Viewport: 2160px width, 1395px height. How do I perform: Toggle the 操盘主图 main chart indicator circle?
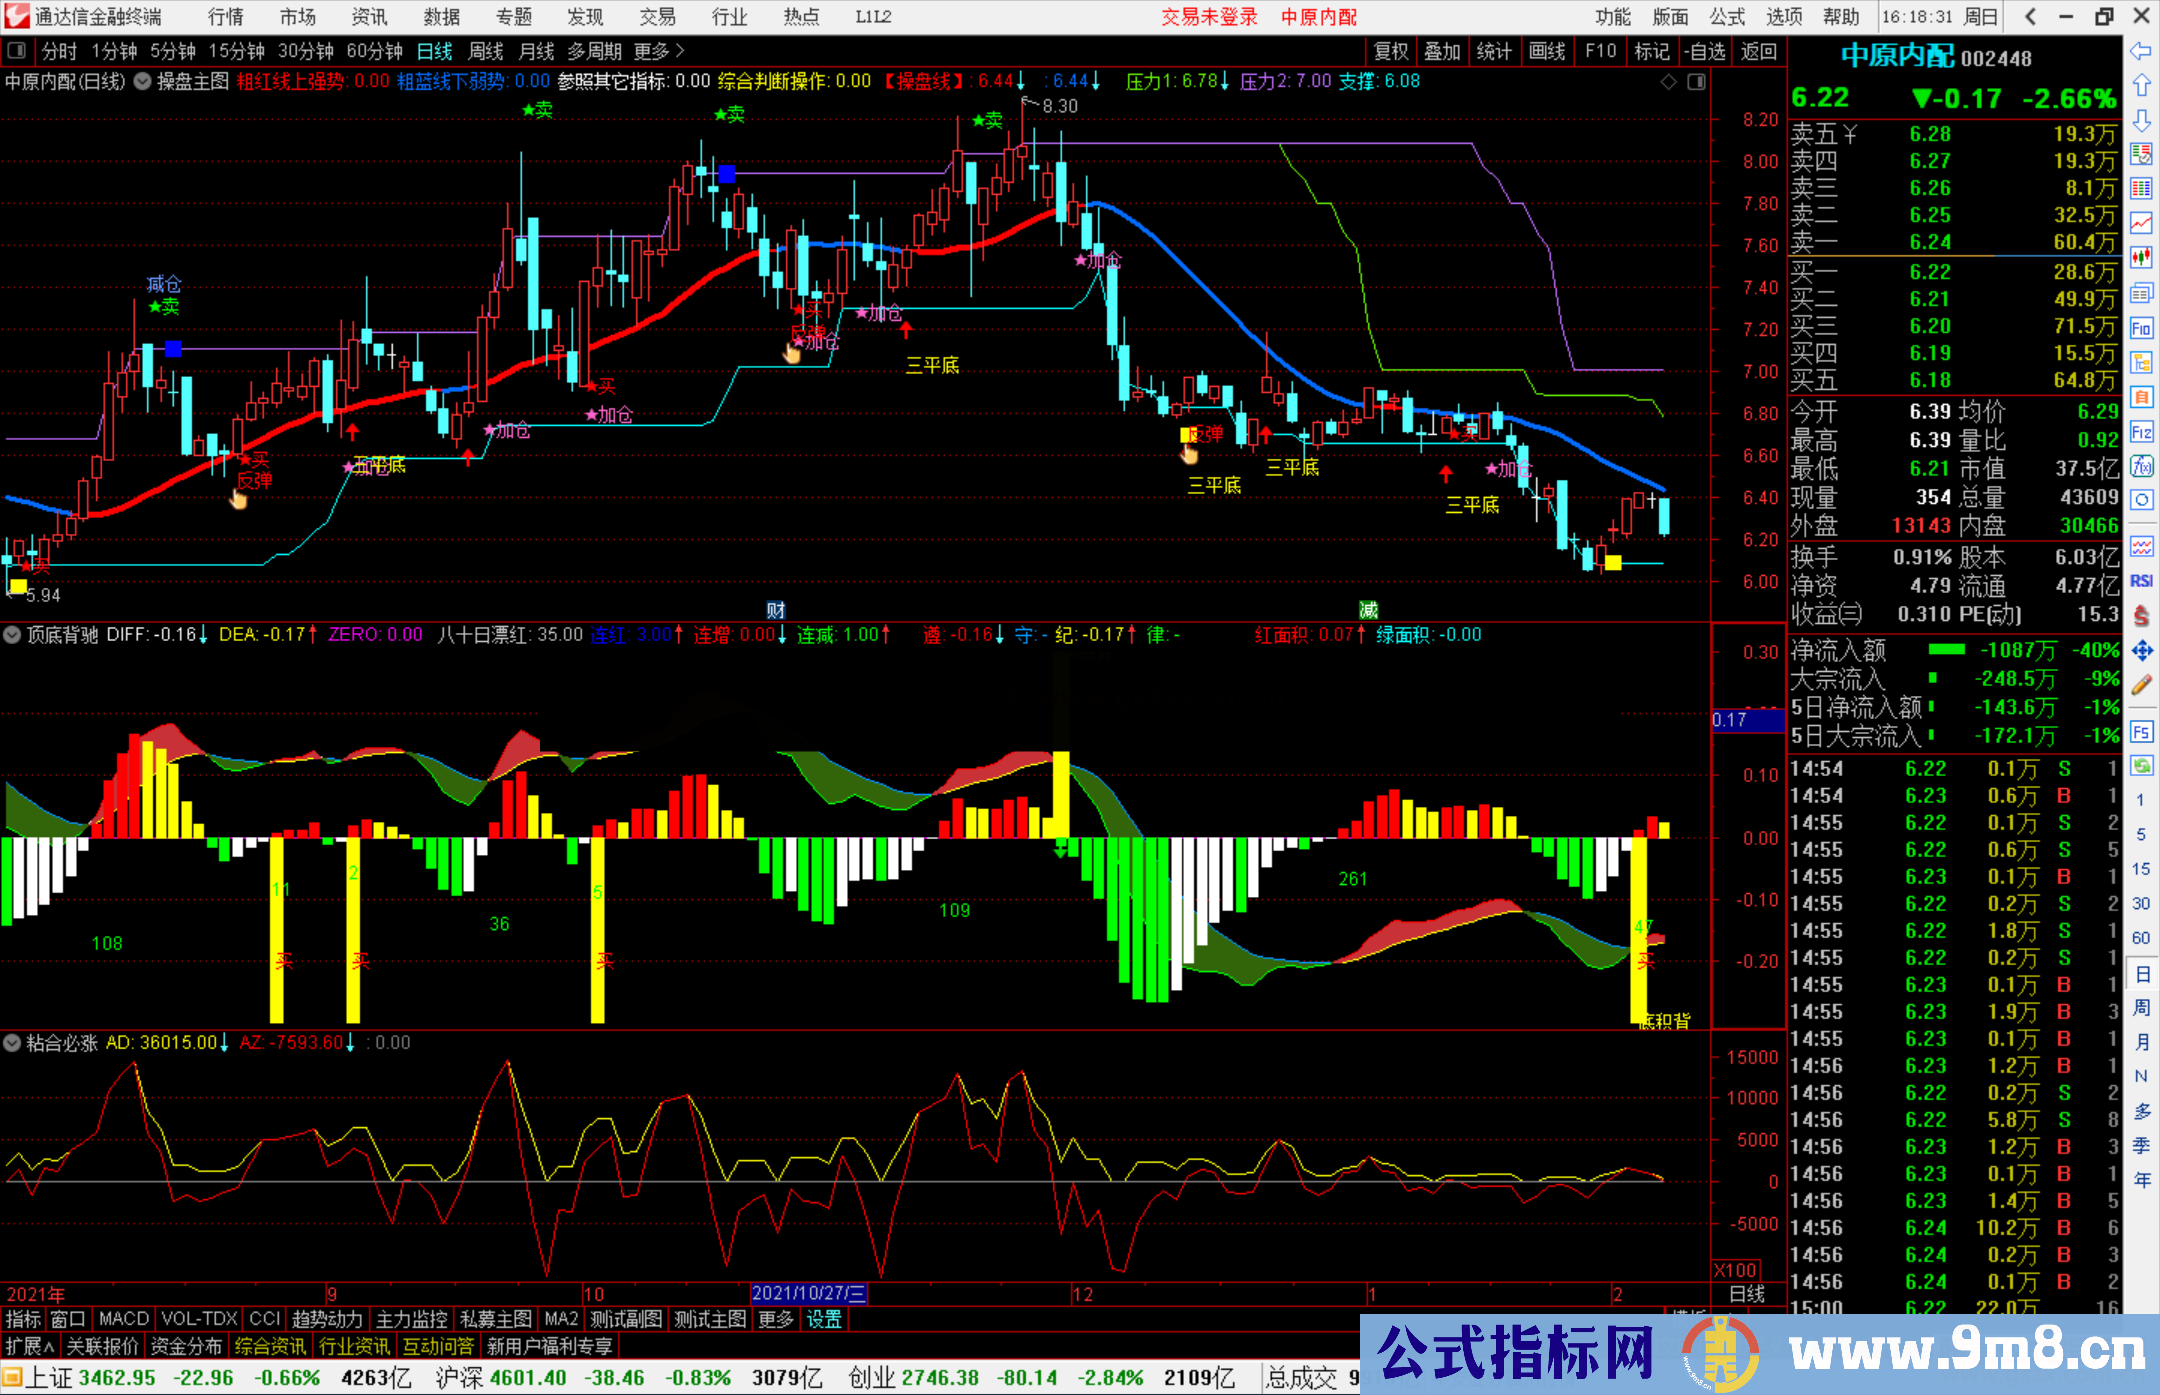pyautogui.click(x=142, y=81)
